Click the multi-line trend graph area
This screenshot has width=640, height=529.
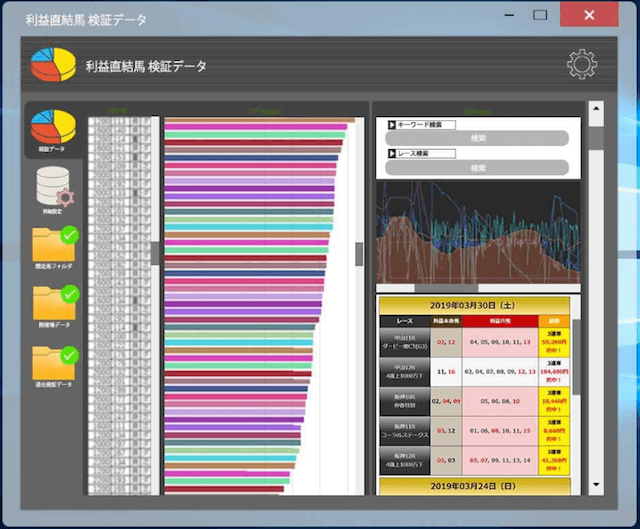(x=478, y=232)
